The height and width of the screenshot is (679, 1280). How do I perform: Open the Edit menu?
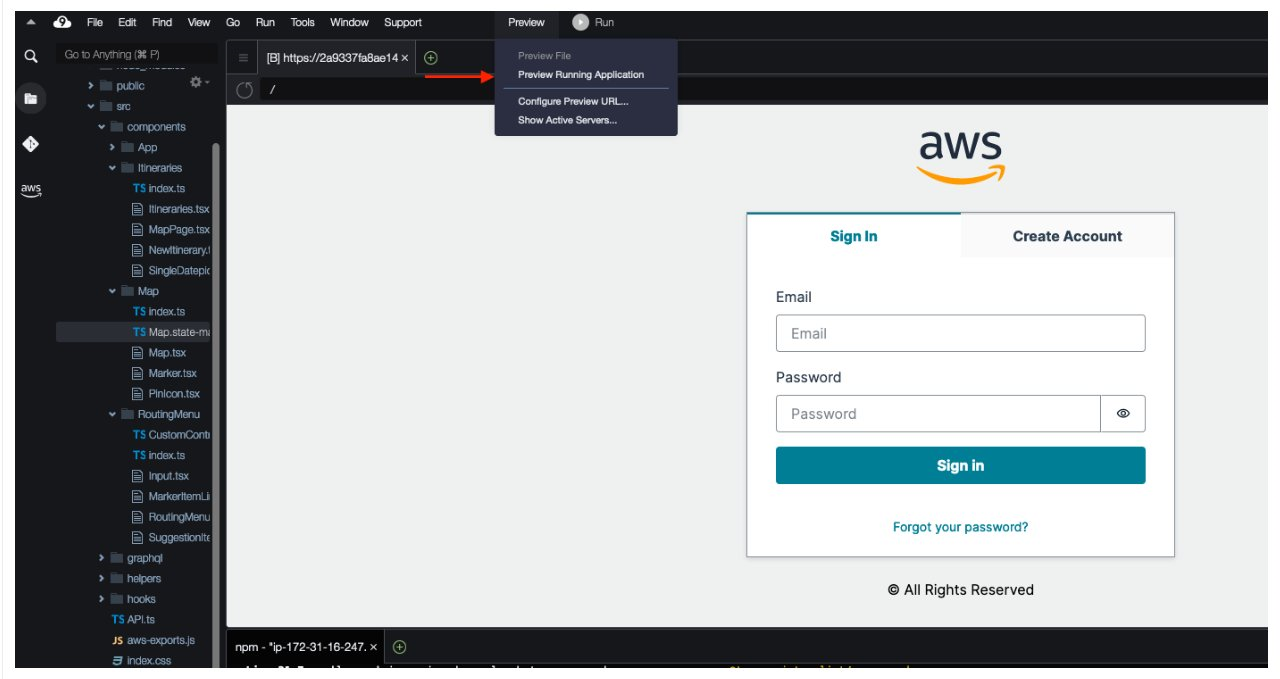pyautogui.click(x=127, y=22)
